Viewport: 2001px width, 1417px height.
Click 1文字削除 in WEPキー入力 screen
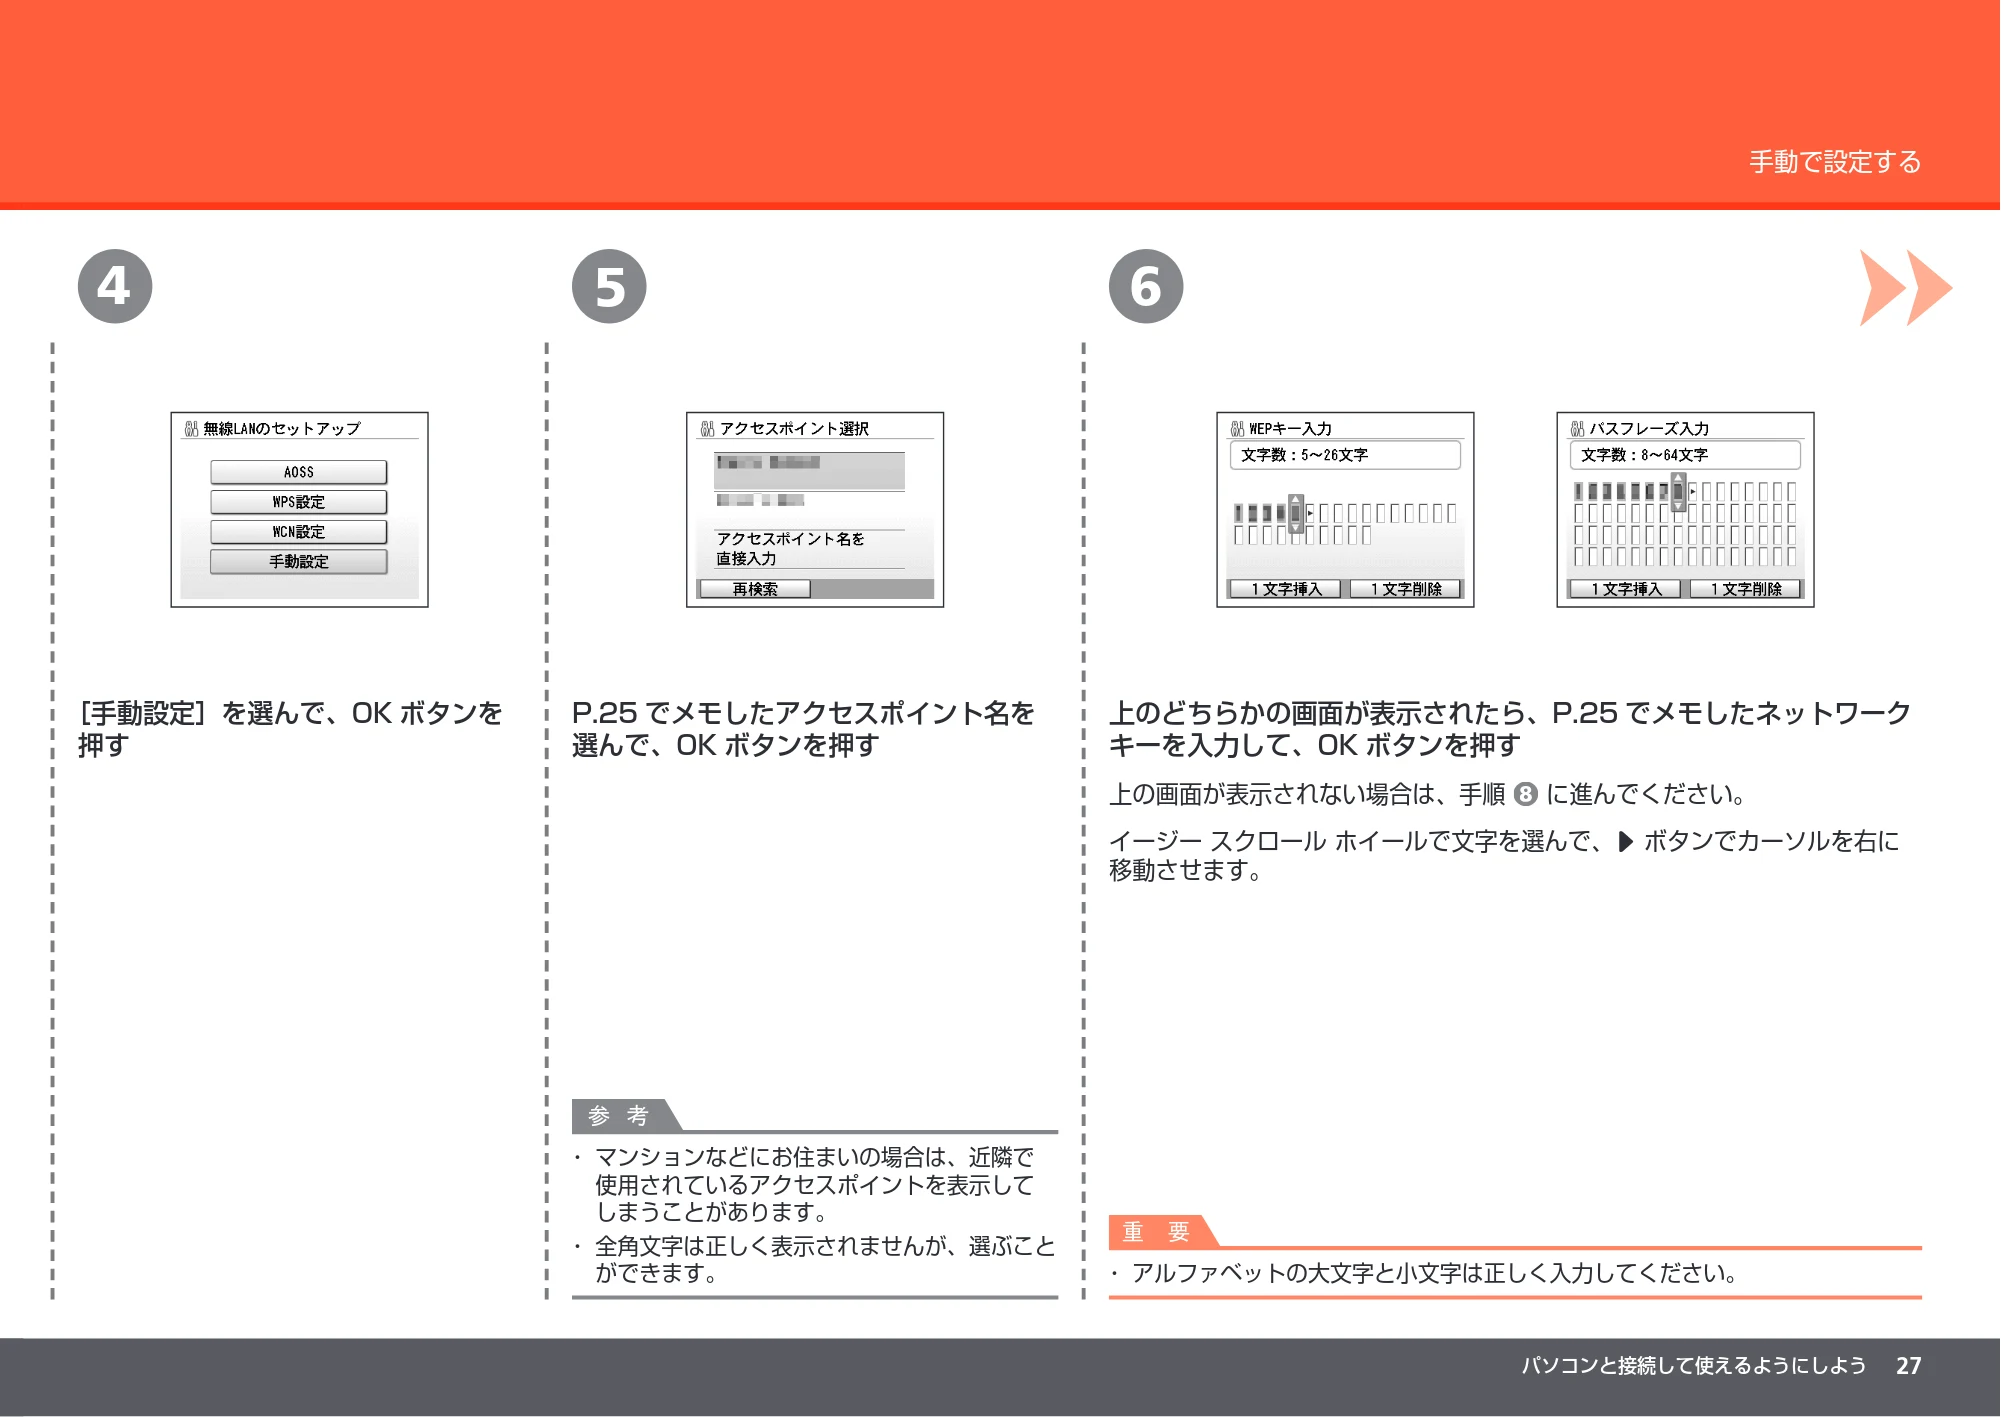(1406, 589)
